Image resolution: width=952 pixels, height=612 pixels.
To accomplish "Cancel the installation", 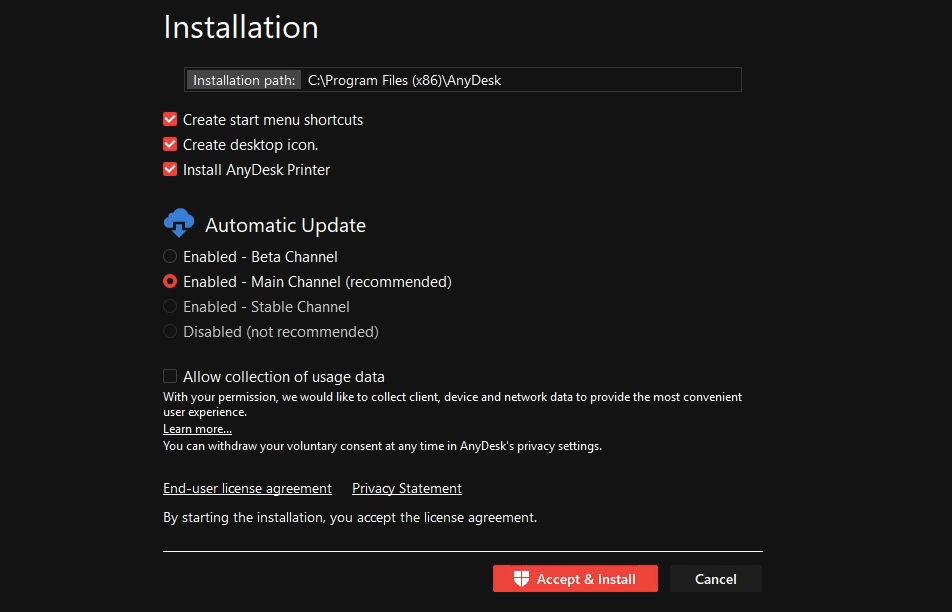I will (715, 579).
